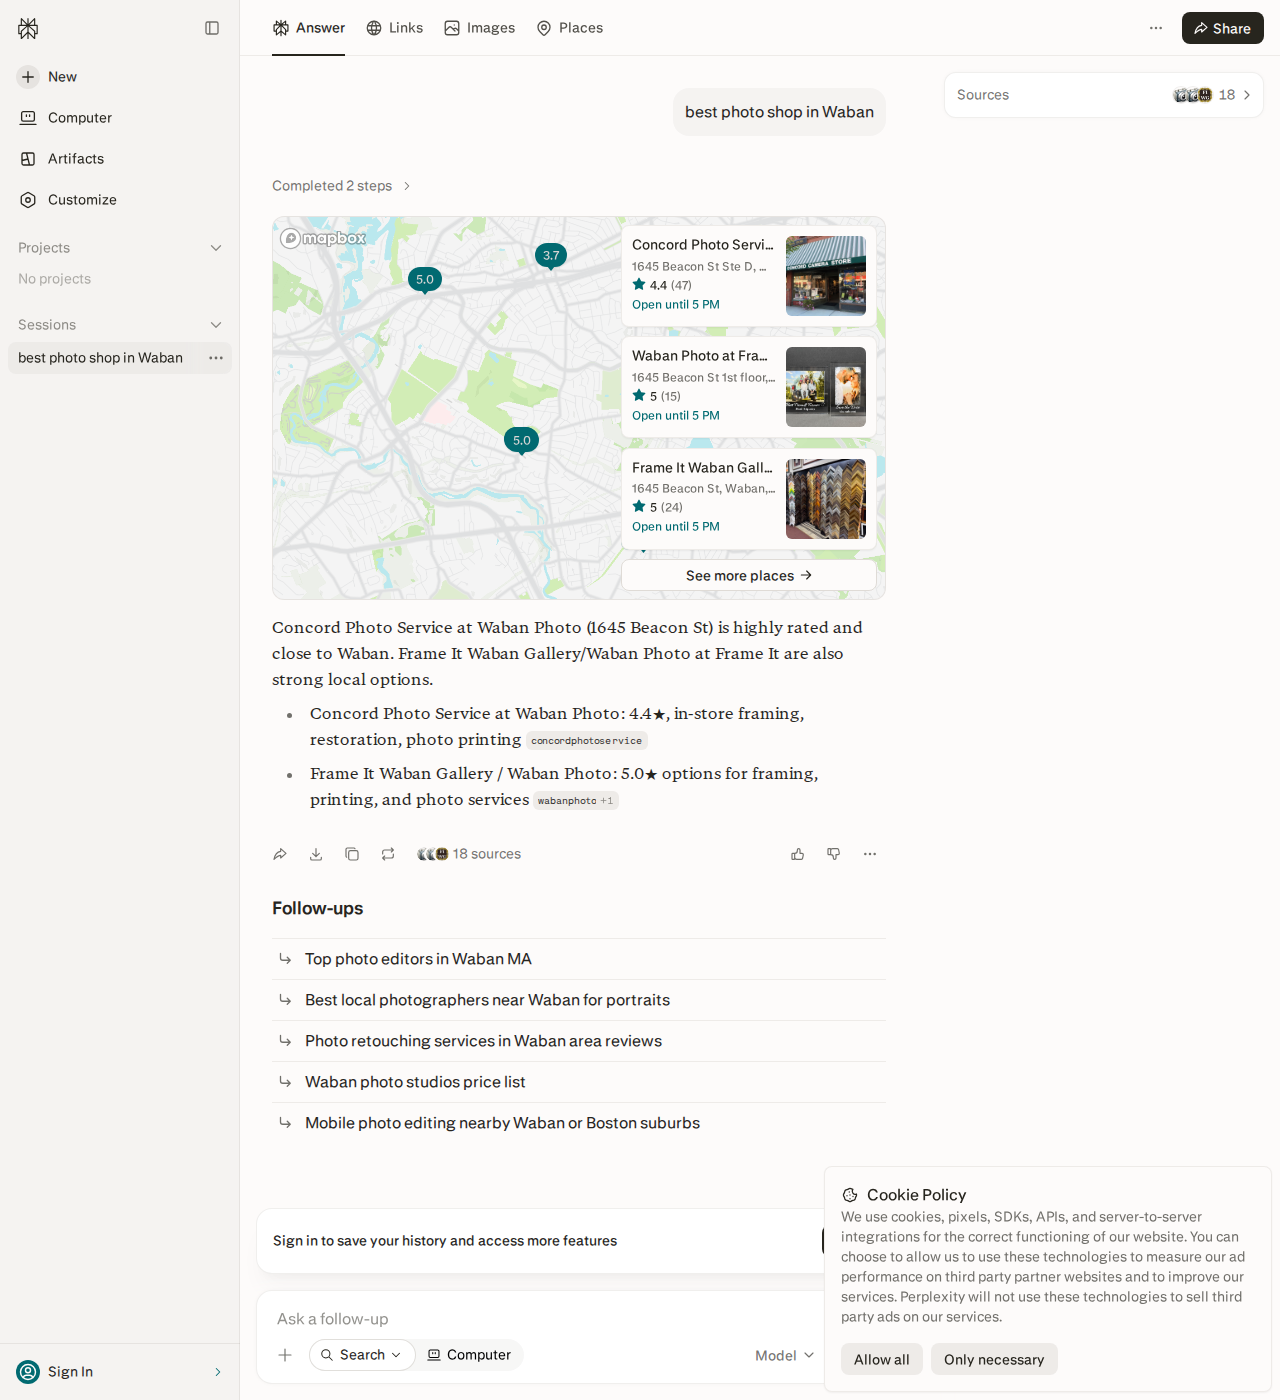The image size is (1280, 1400).
Task: Copy the answer with clipboard icon
Action: click(x=352, y=854)
